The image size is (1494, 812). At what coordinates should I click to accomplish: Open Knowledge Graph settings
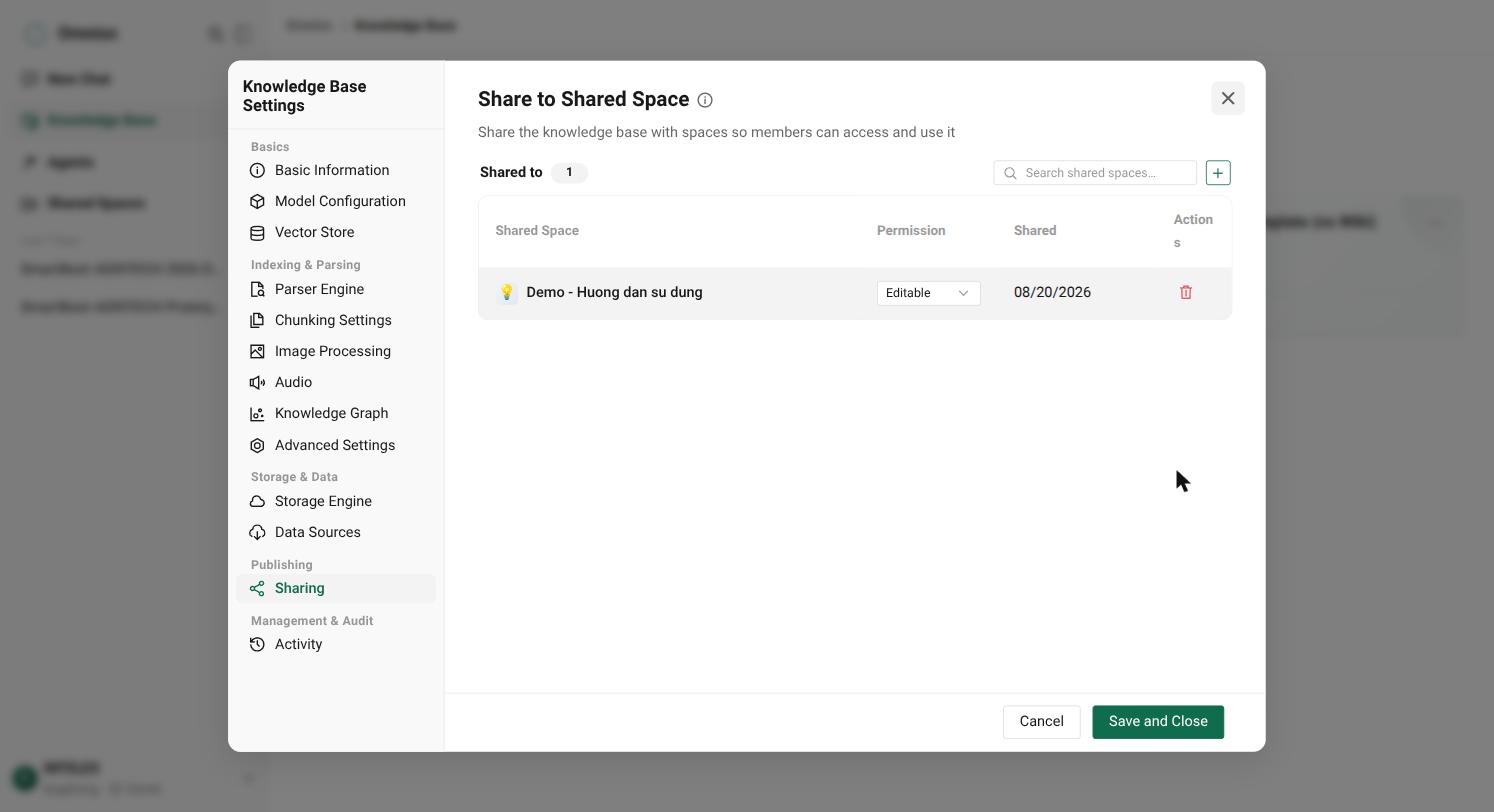(336, 413)
